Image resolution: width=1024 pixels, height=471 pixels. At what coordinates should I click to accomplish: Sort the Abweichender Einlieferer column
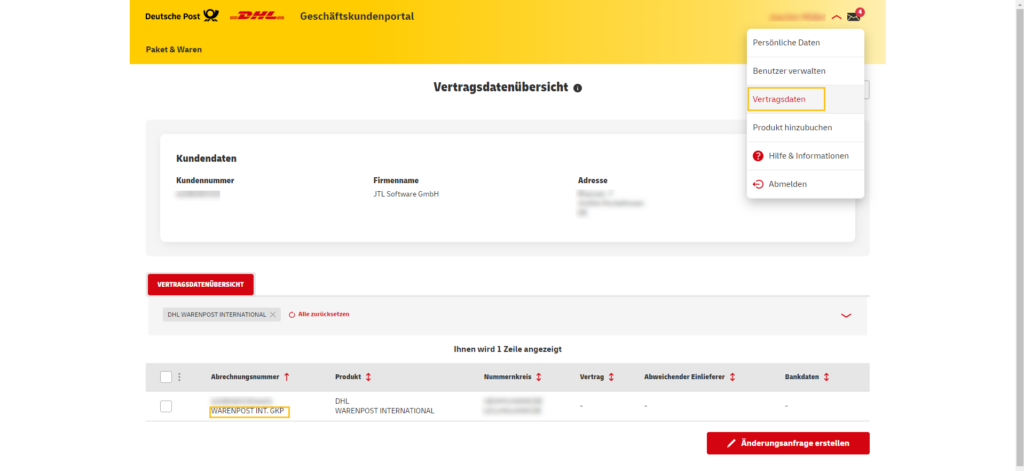(x=732, y=377)
